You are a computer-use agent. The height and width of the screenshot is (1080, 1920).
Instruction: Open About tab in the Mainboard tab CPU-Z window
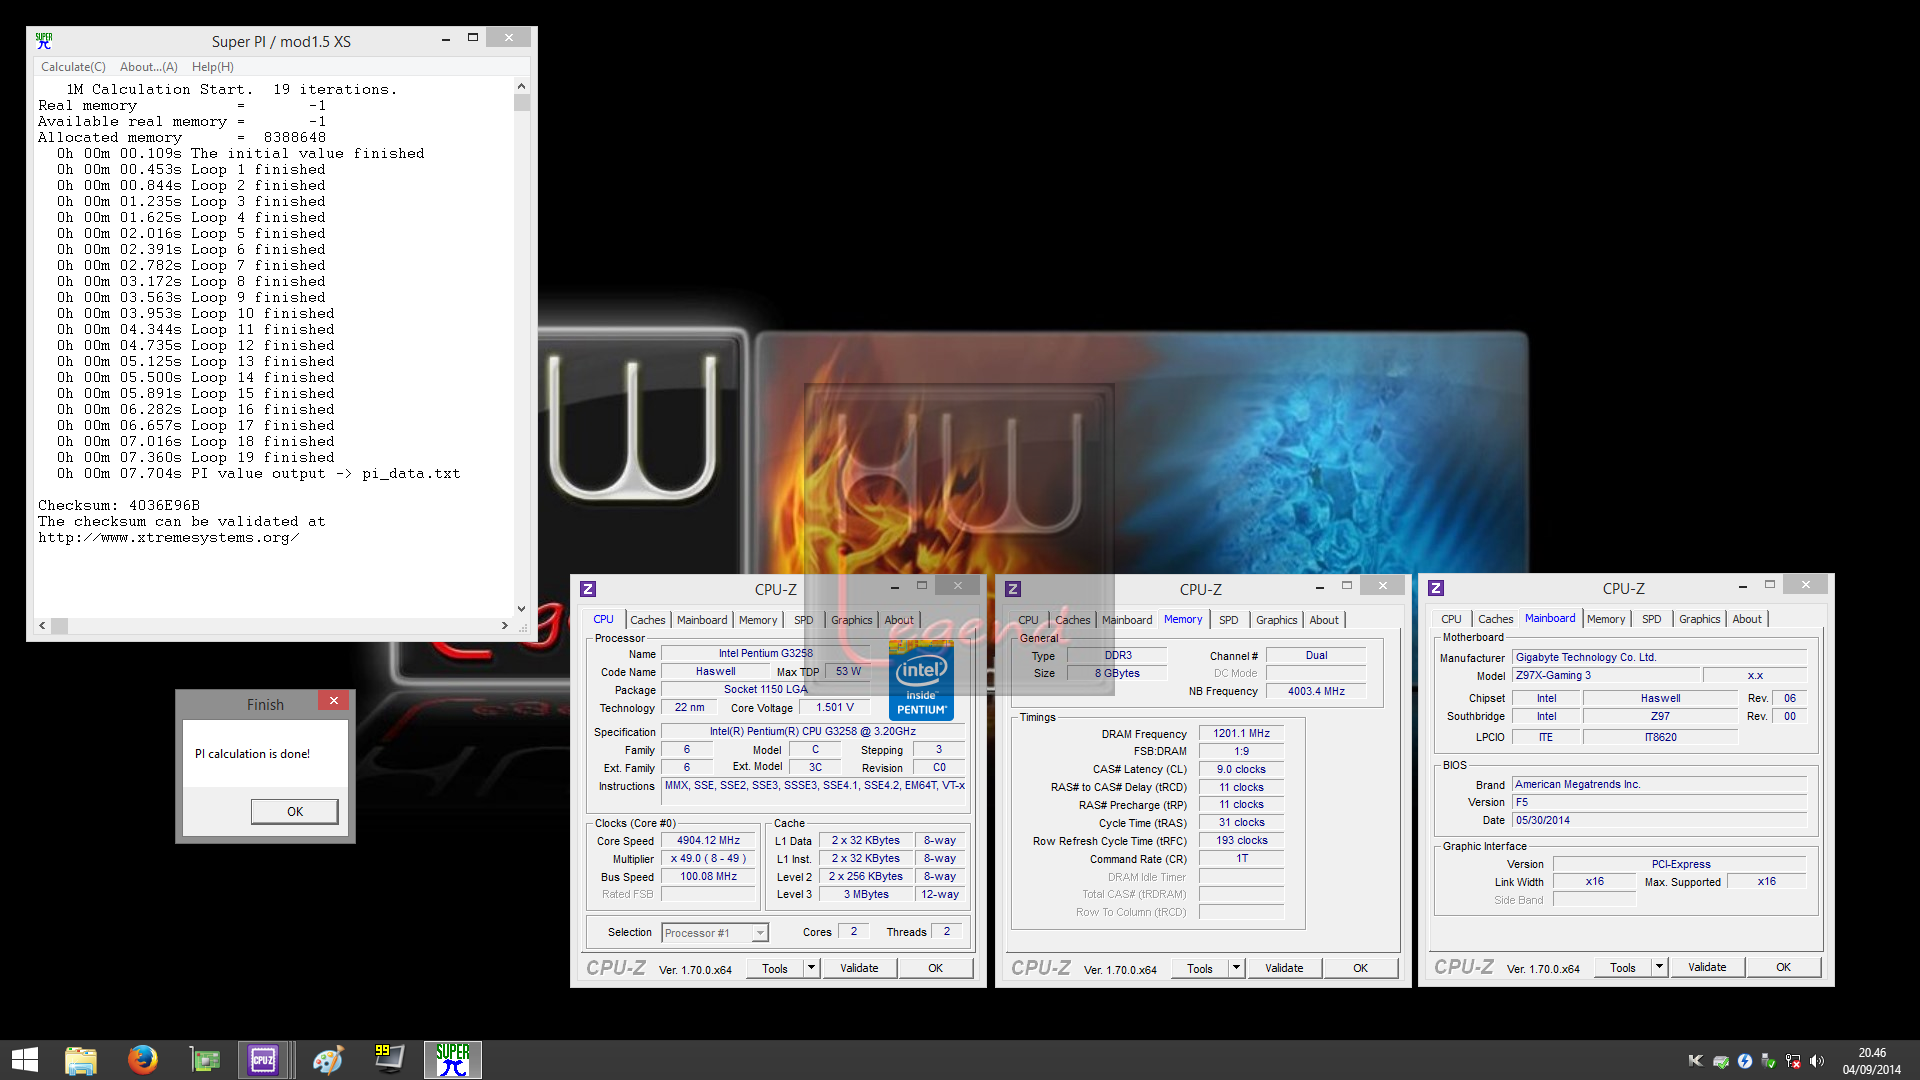pyautogui.click(x=1747, y=619)
